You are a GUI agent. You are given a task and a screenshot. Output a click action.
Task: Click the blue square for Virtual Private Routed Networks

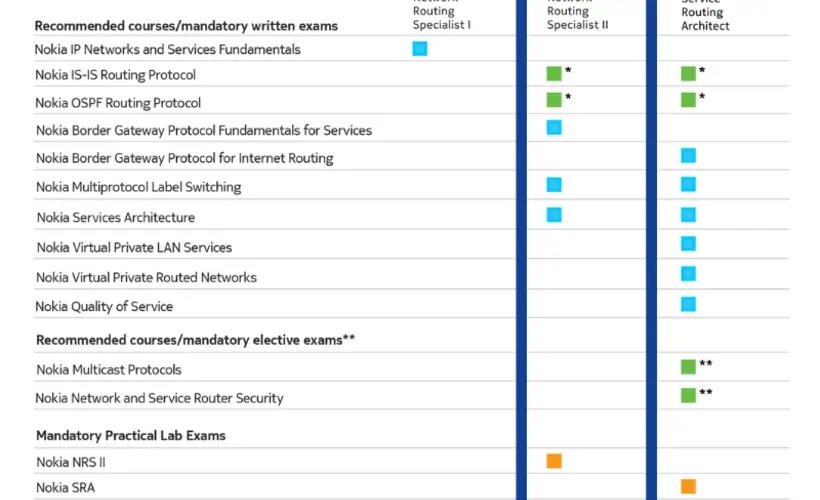688,274
